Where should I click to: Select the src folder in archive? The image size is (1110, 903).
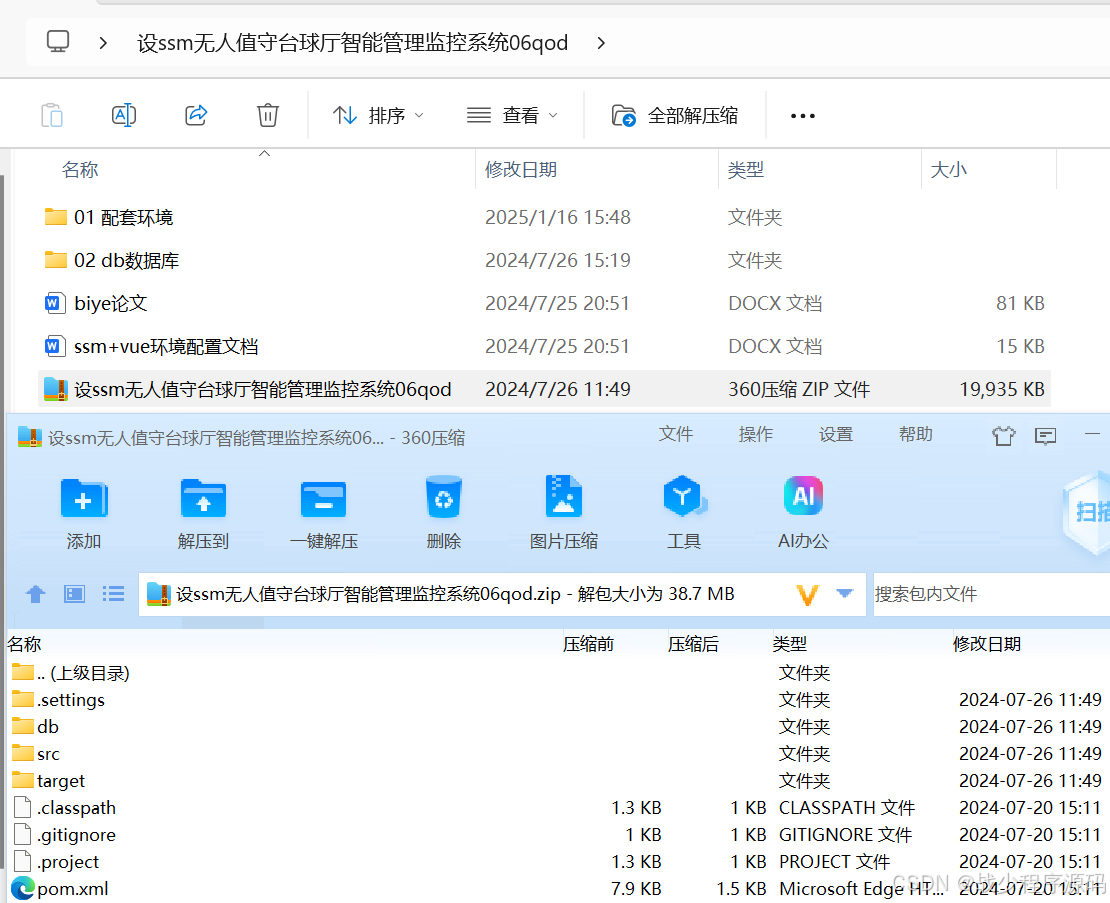click(x=36, y=754)
